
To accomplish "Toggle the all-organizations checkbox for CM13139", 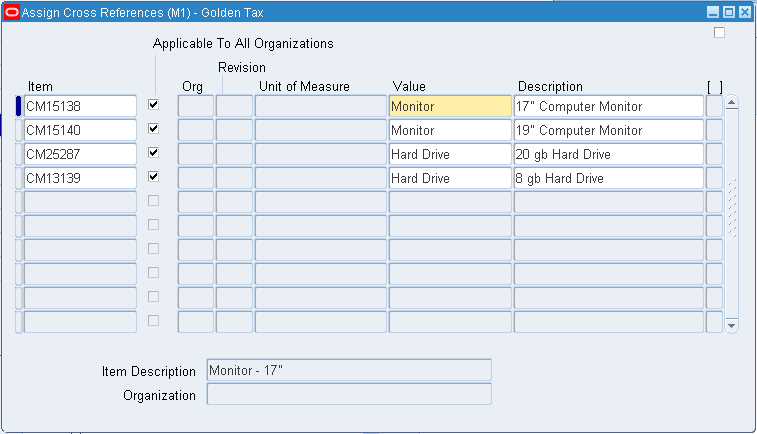I will (x=153, y=177).
